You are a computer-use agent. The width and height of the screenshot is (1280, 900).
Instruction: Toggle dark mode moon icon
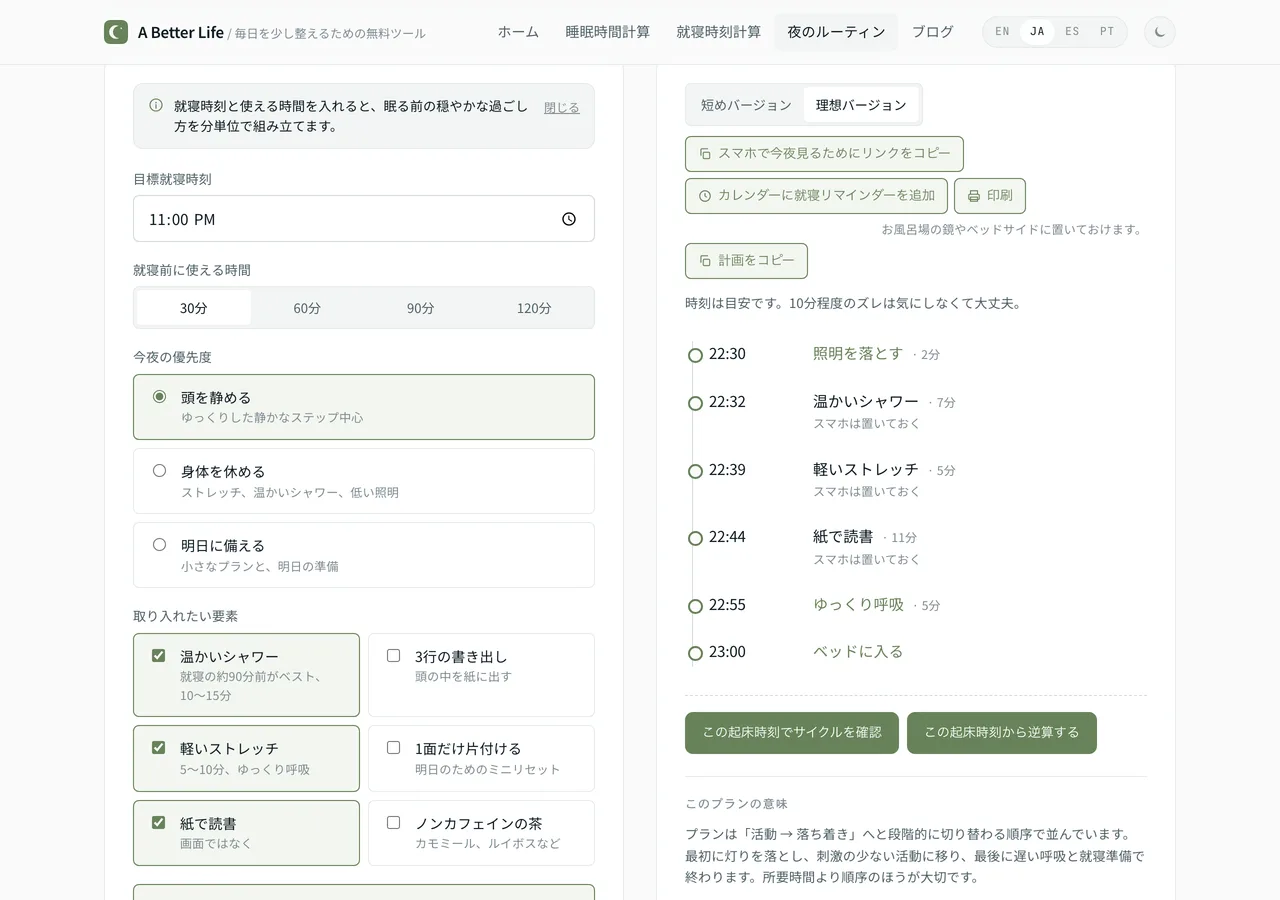pos(1160,32)
